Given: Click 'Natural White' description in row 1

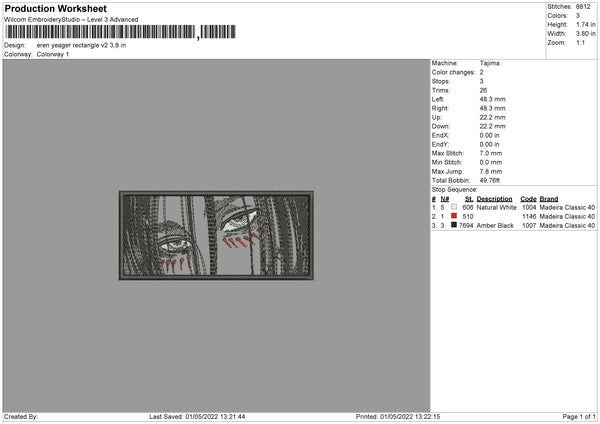Looking at the screenshot, I should (497, 207).
